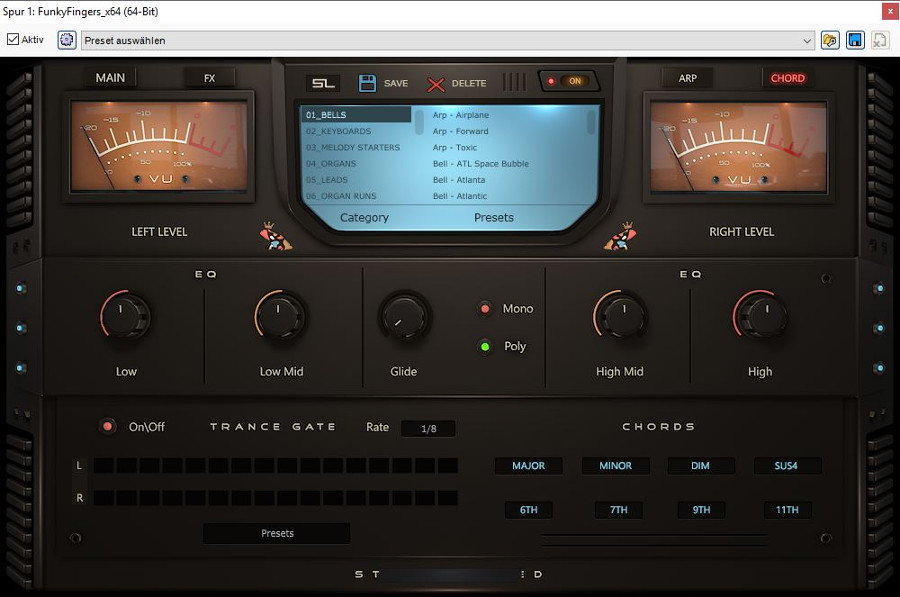Select the 03_MELODY STARTERS category
Screen dimensions: 900x597
356,147
